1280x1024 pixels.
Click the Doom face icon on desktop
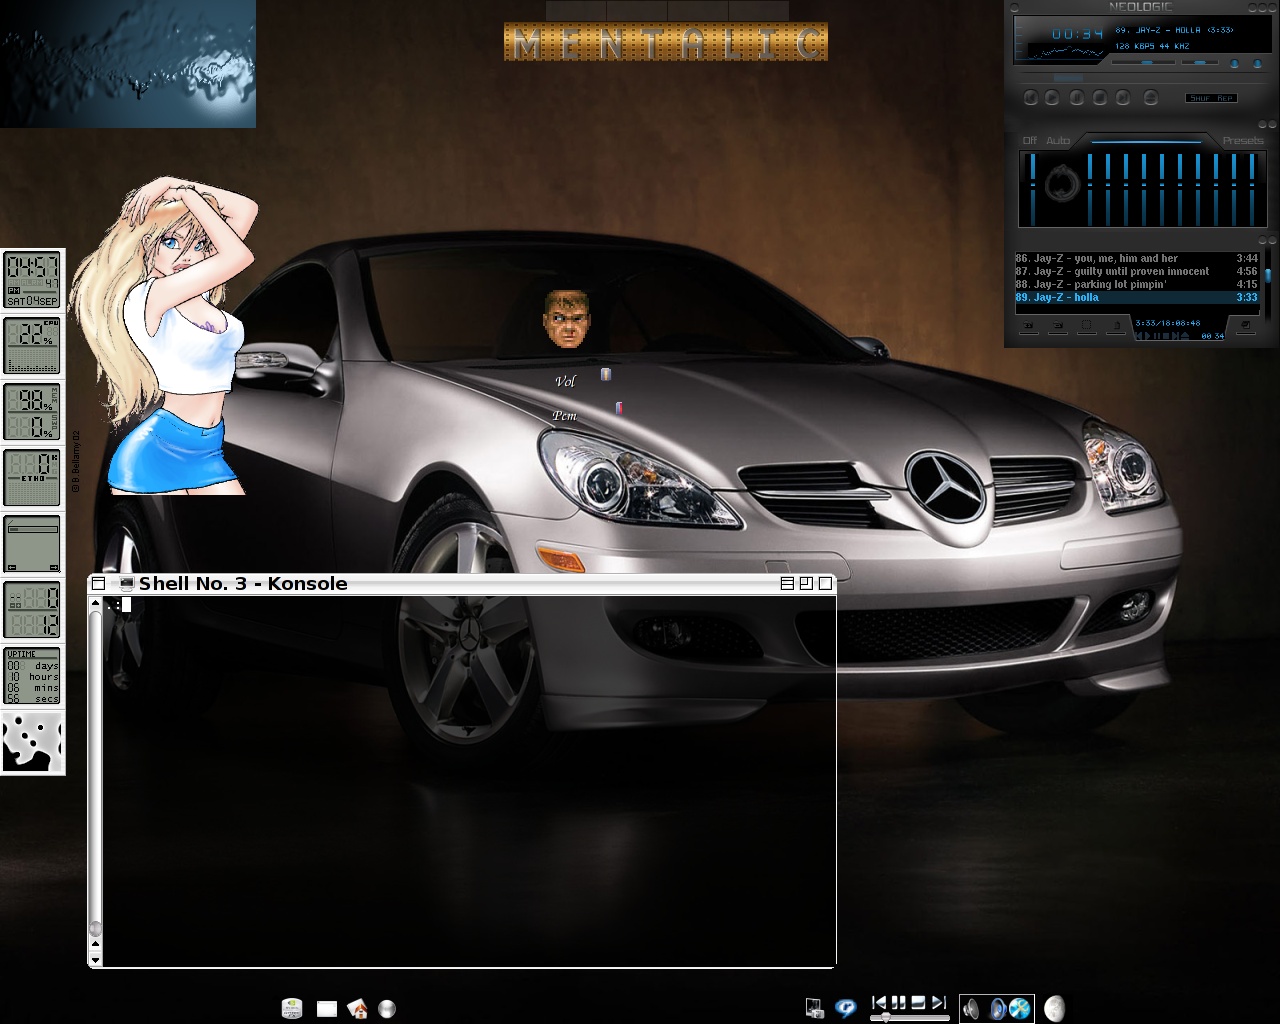point(566,319)
